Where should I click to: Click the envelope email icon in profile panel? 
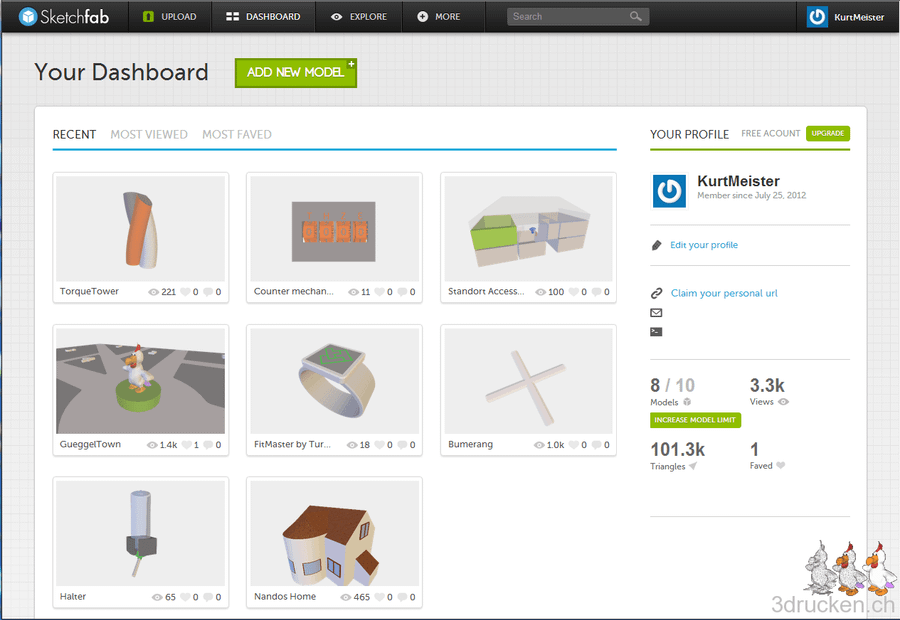[x=656, y=313]
